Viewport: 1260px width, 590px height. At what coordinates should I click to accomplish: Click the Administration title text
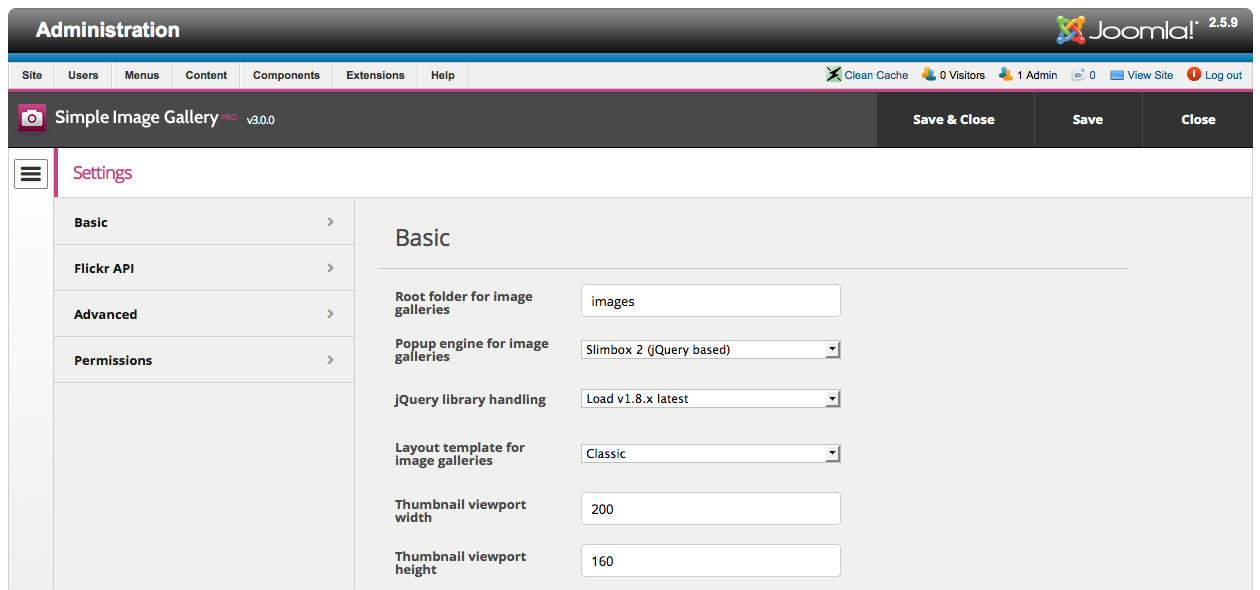[x=108, y=30]
